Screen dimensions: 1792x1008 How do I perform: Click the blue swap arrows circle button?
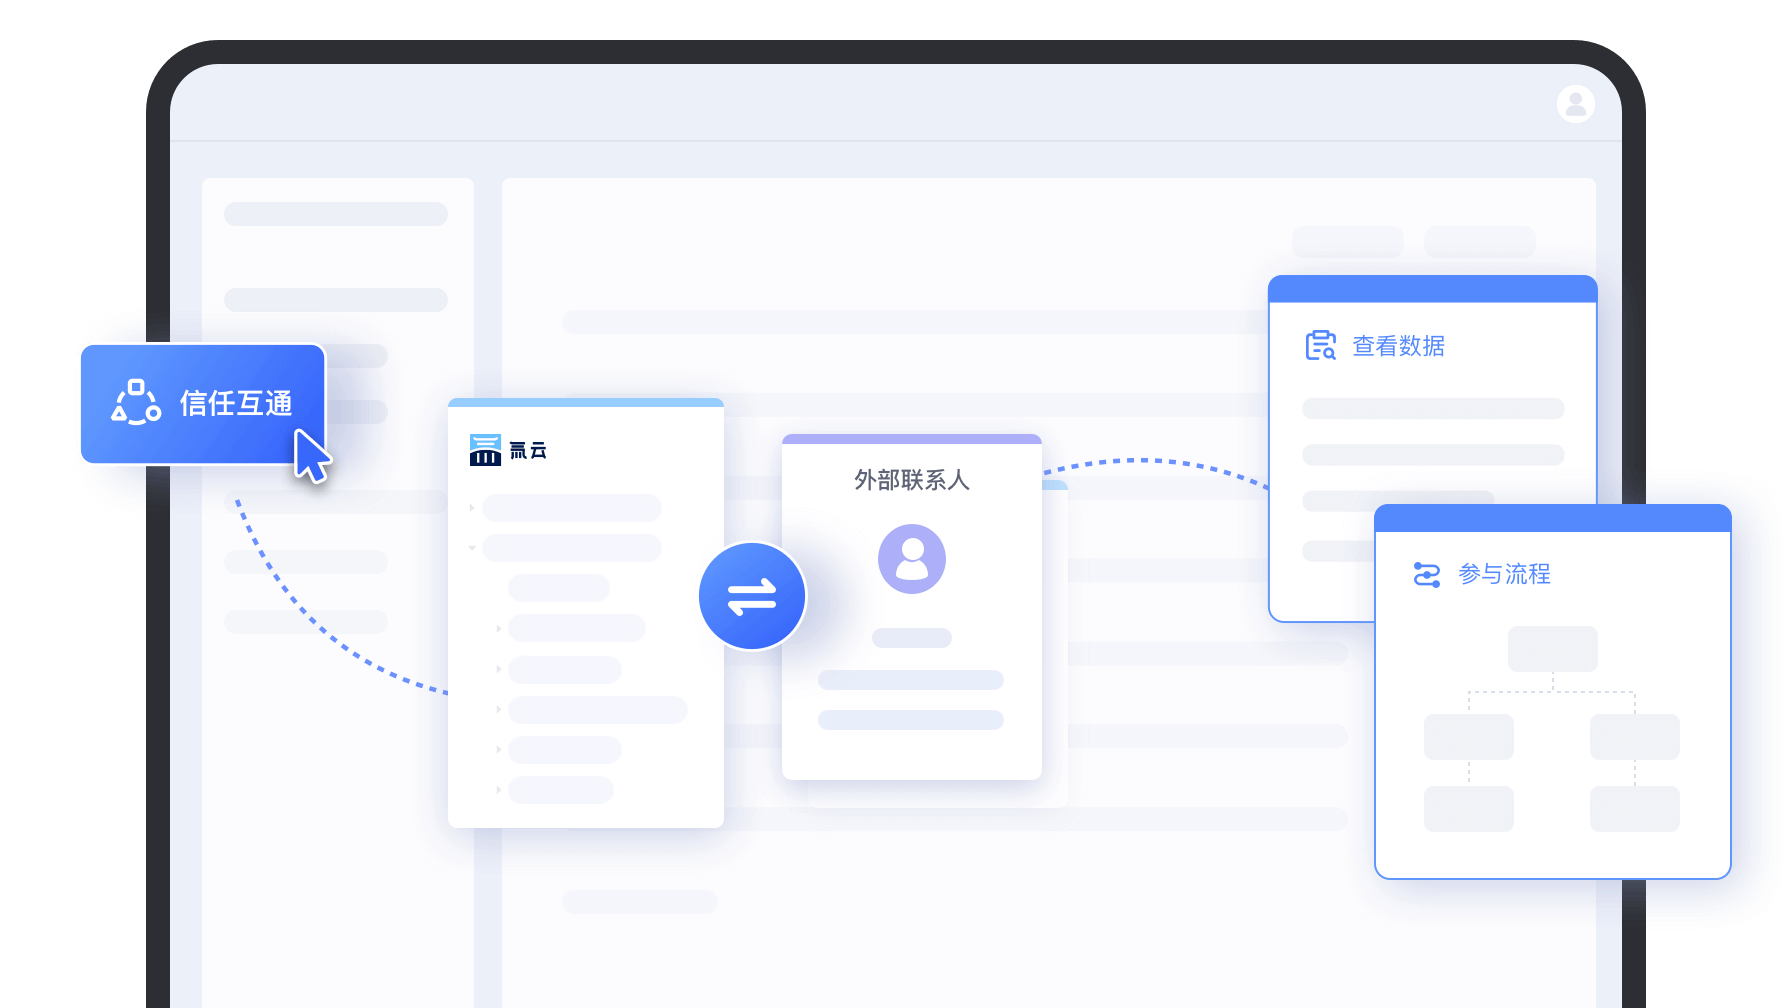752,597
